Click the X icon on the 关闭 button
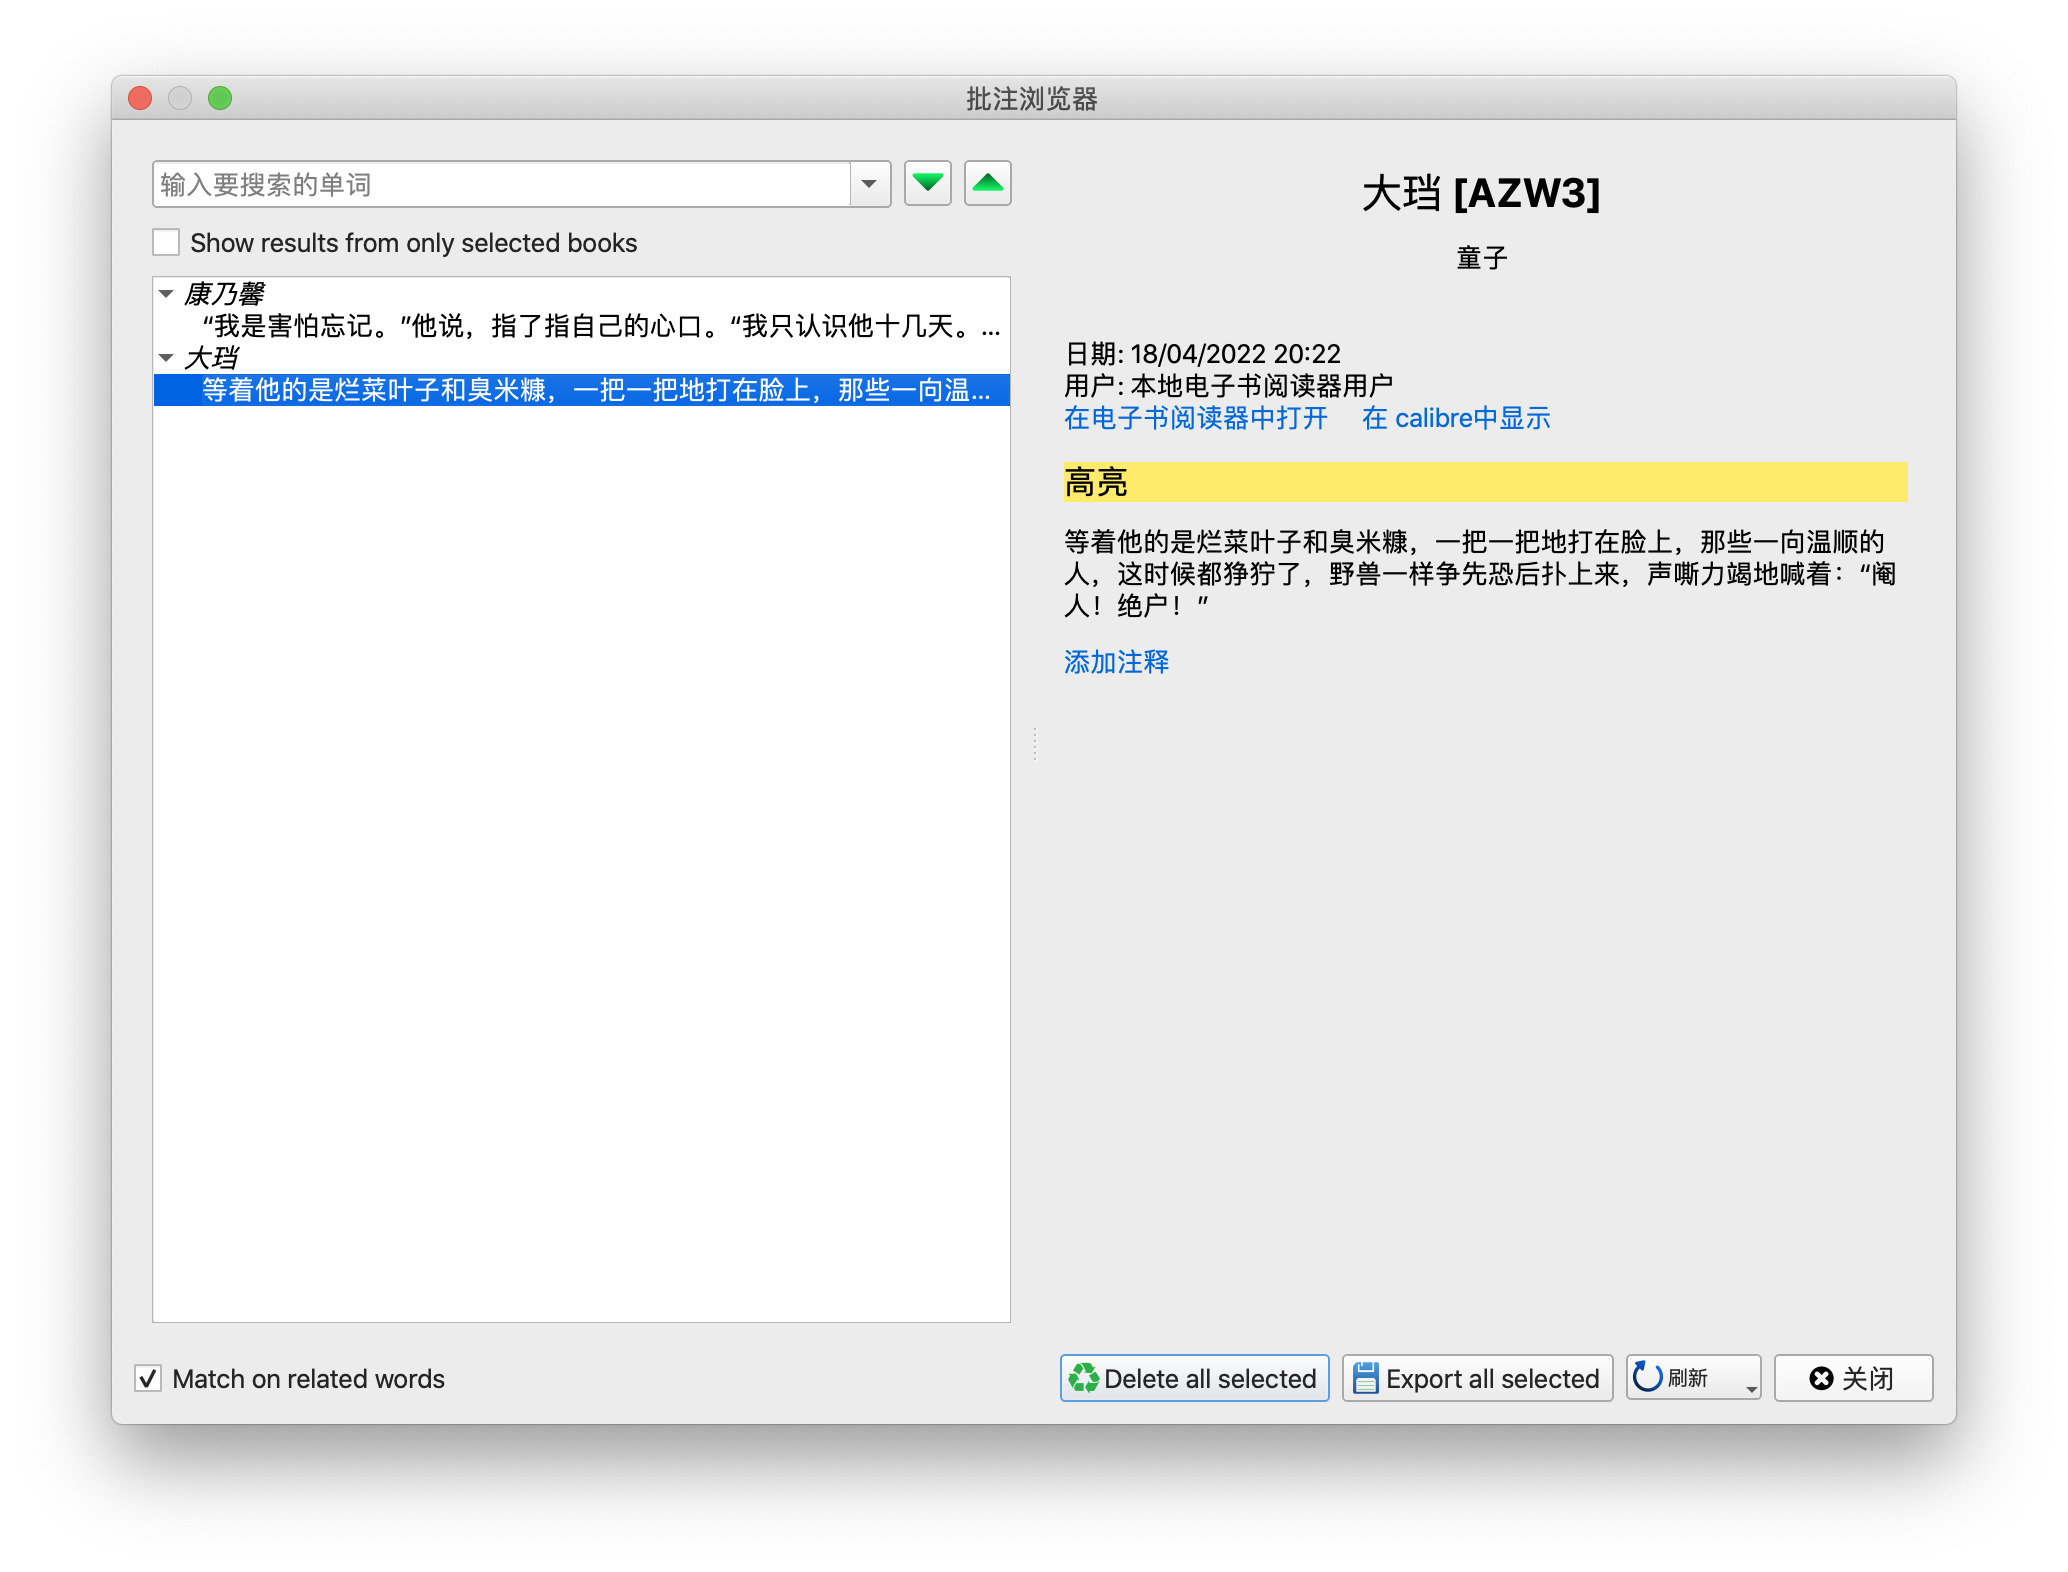2068x1572 pixels. click(1821, 1378)
